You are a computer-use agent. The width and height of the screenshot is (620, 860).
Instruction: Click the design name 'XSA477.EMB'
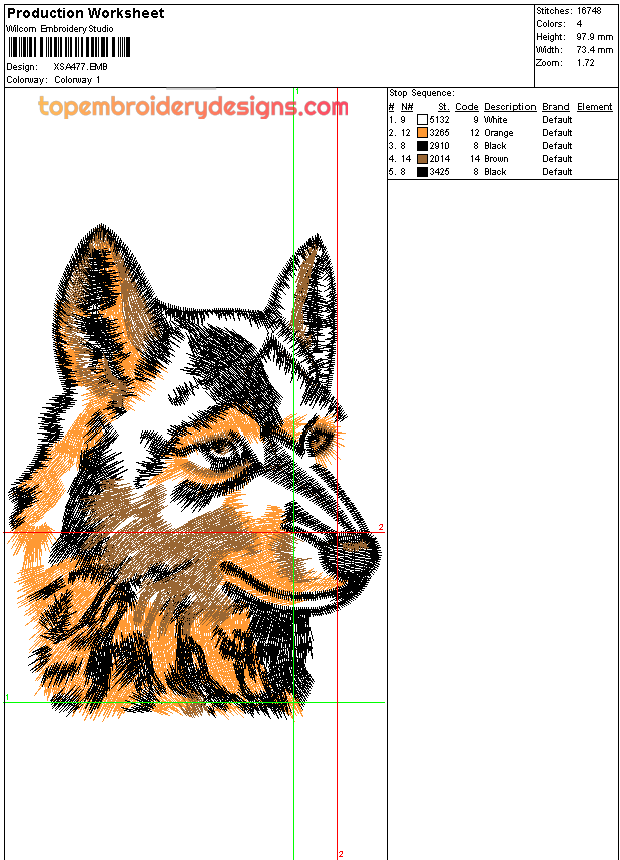pyautogui.click(x=80, y=67)
